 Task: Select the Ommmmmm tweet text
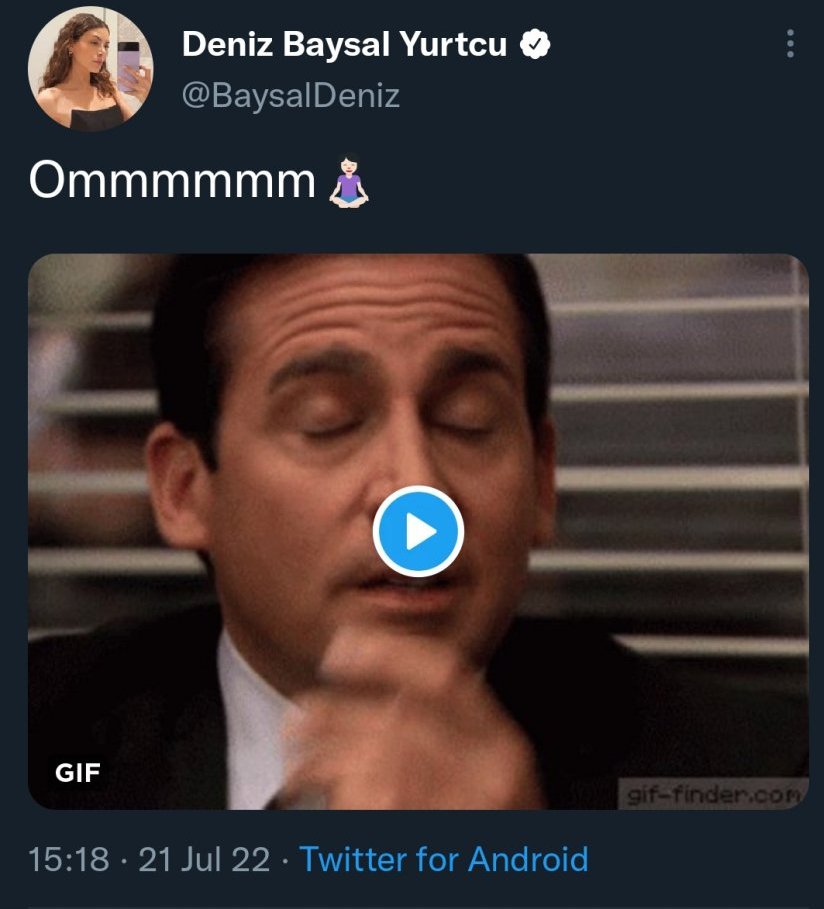tap(172, 182)
